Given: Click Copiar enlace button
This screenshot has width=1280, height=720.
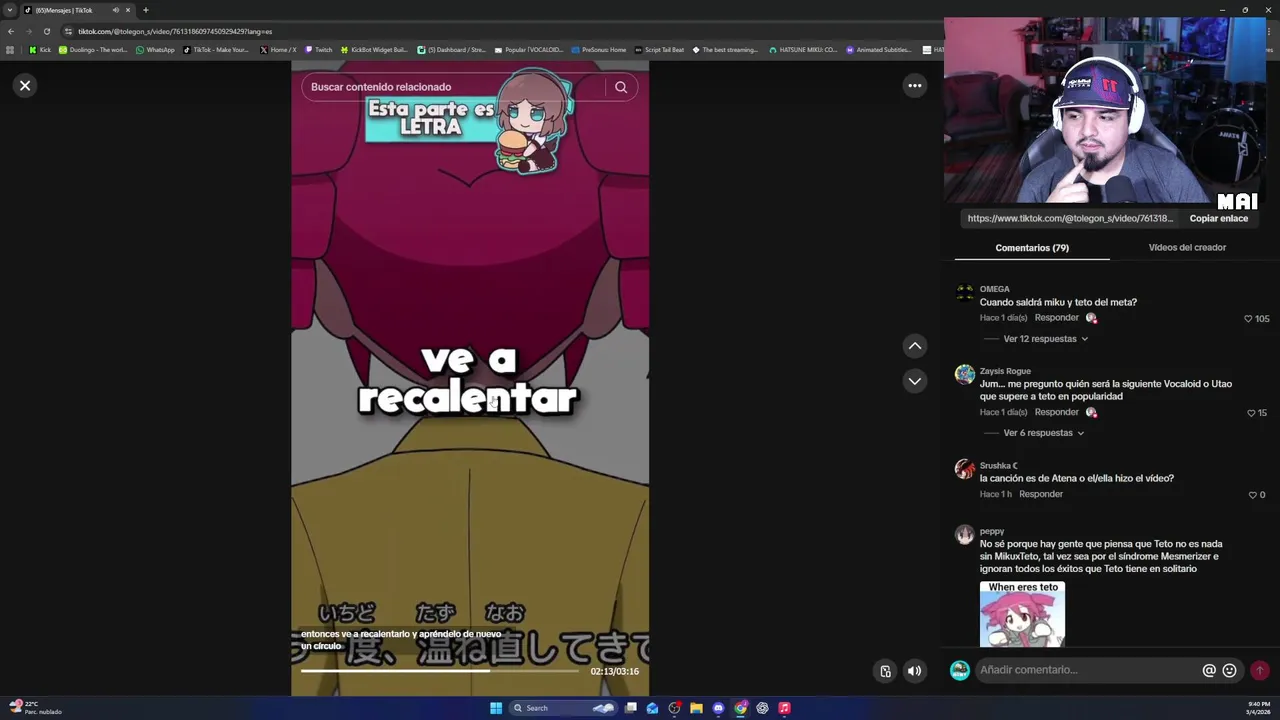Looking at the screenshot, I should tap(1219, 218).
